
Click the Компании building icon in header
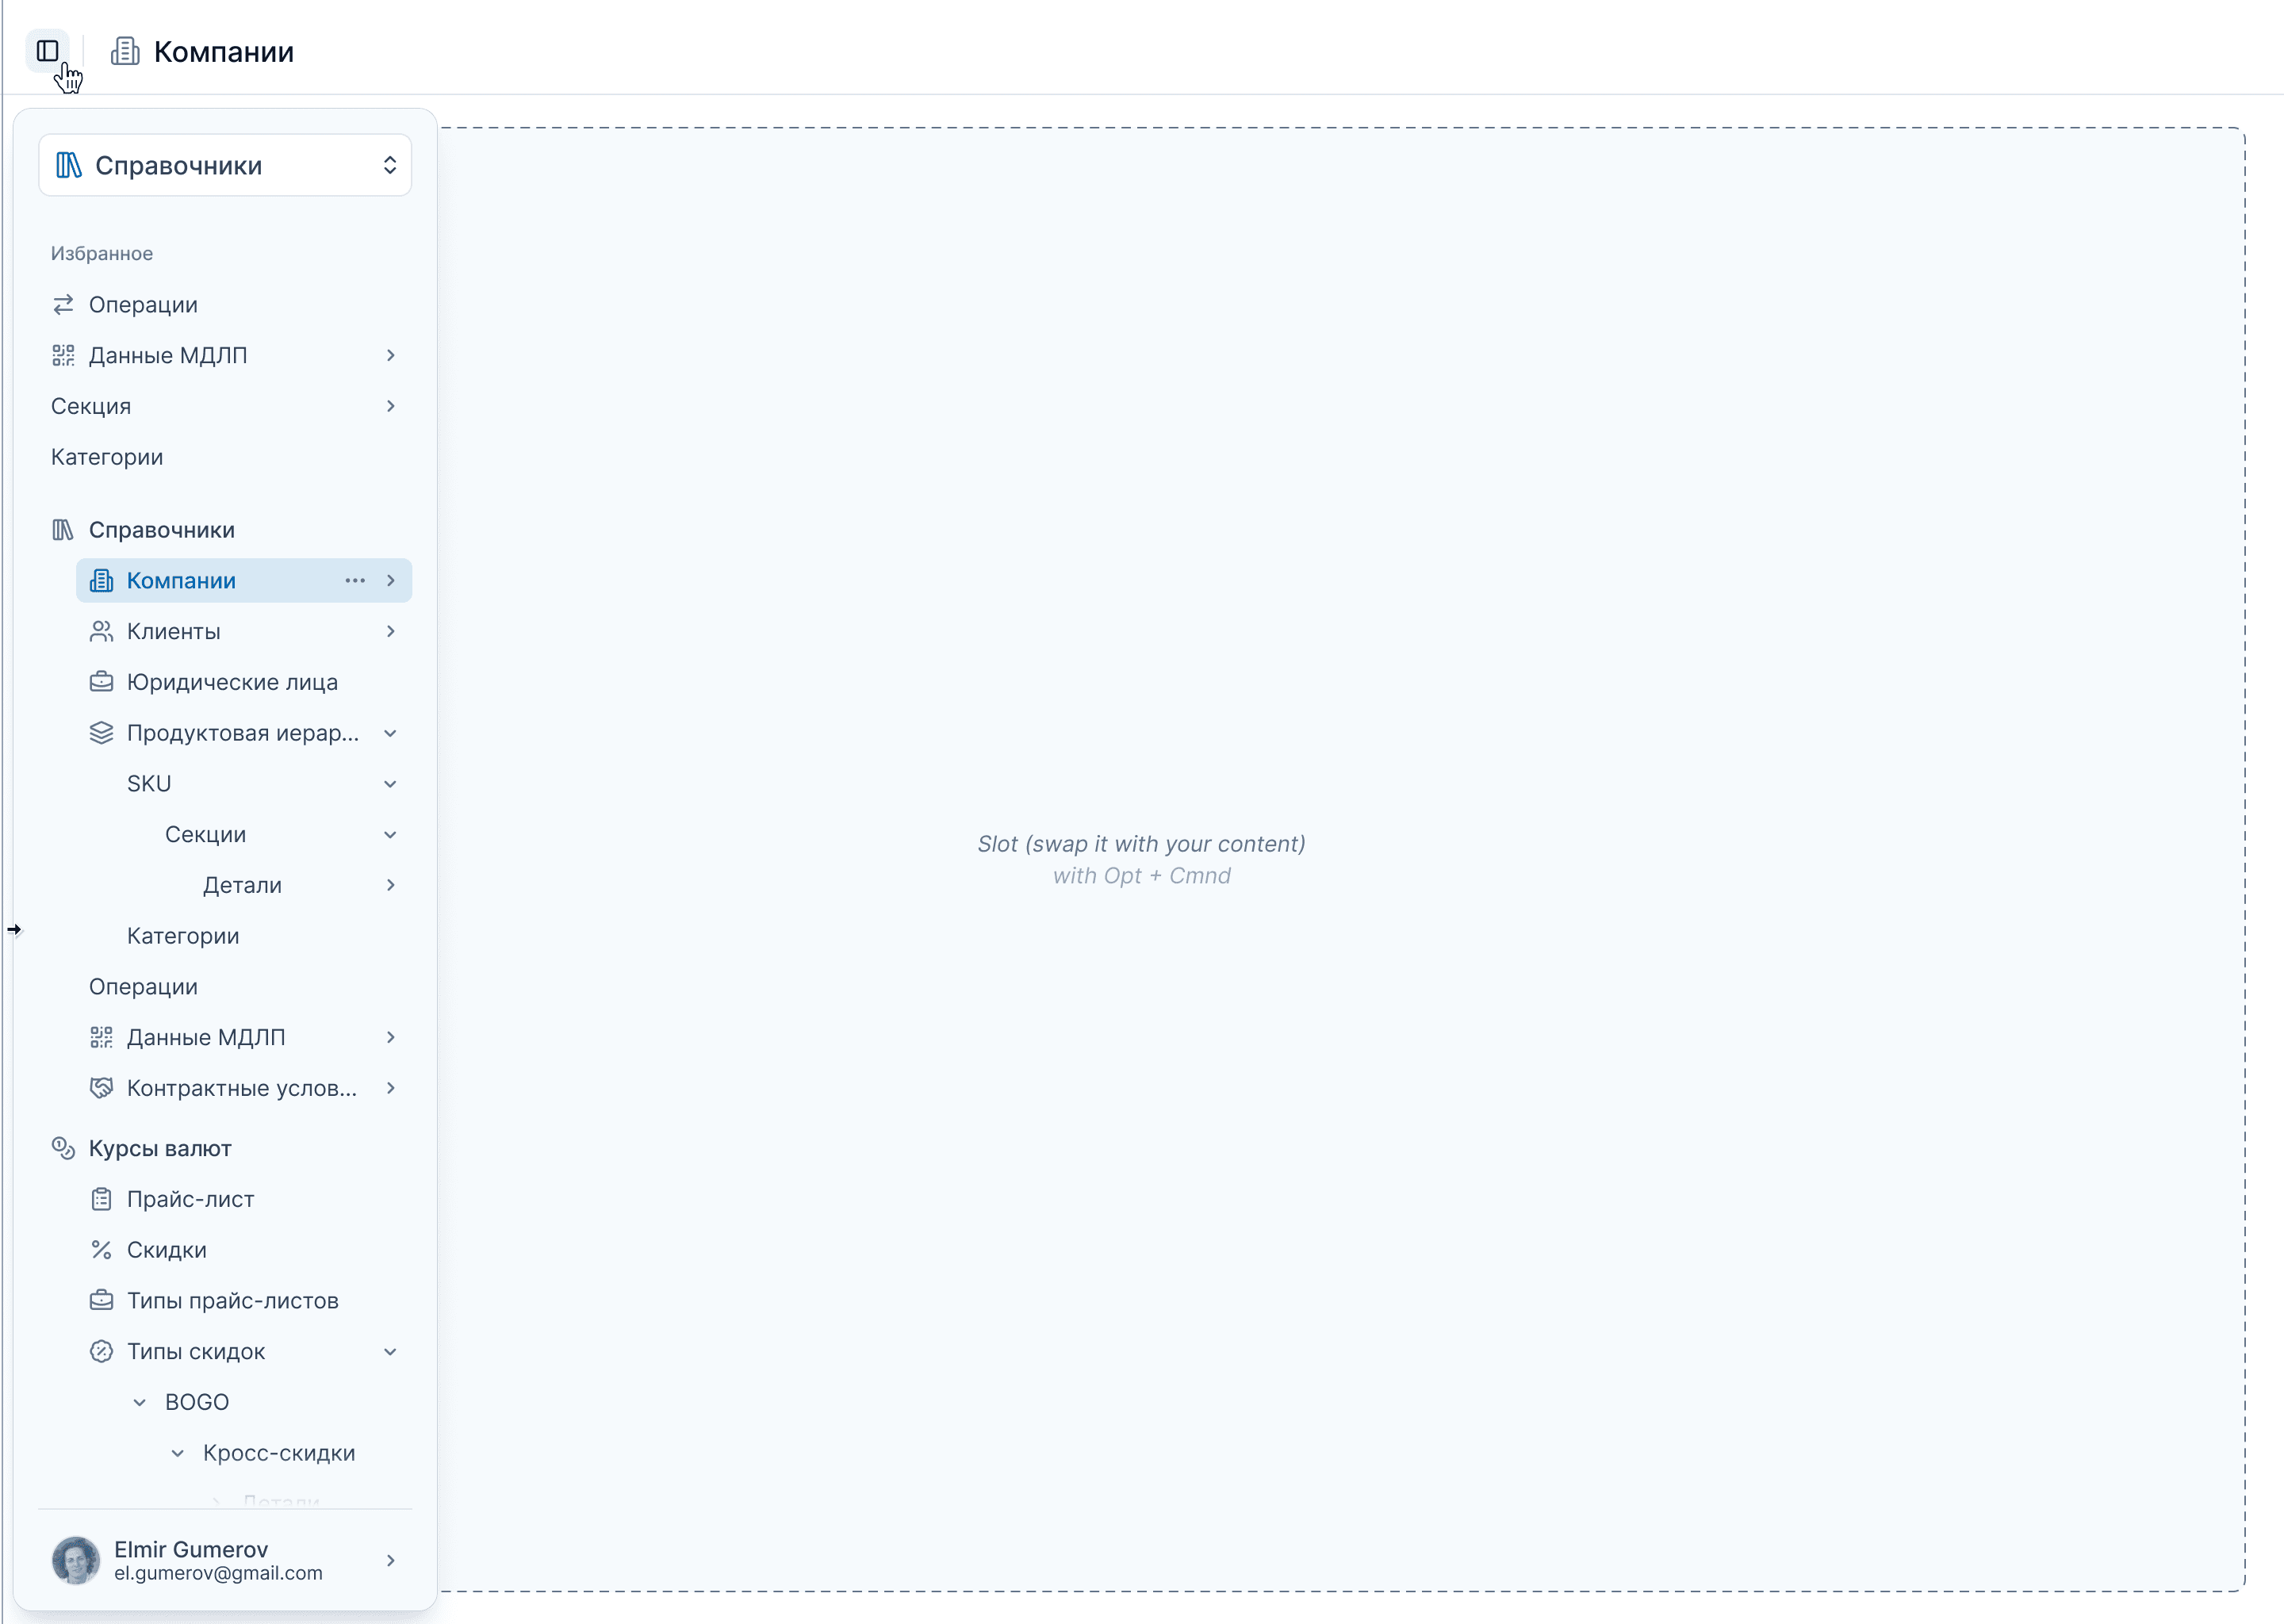point(125,51)
